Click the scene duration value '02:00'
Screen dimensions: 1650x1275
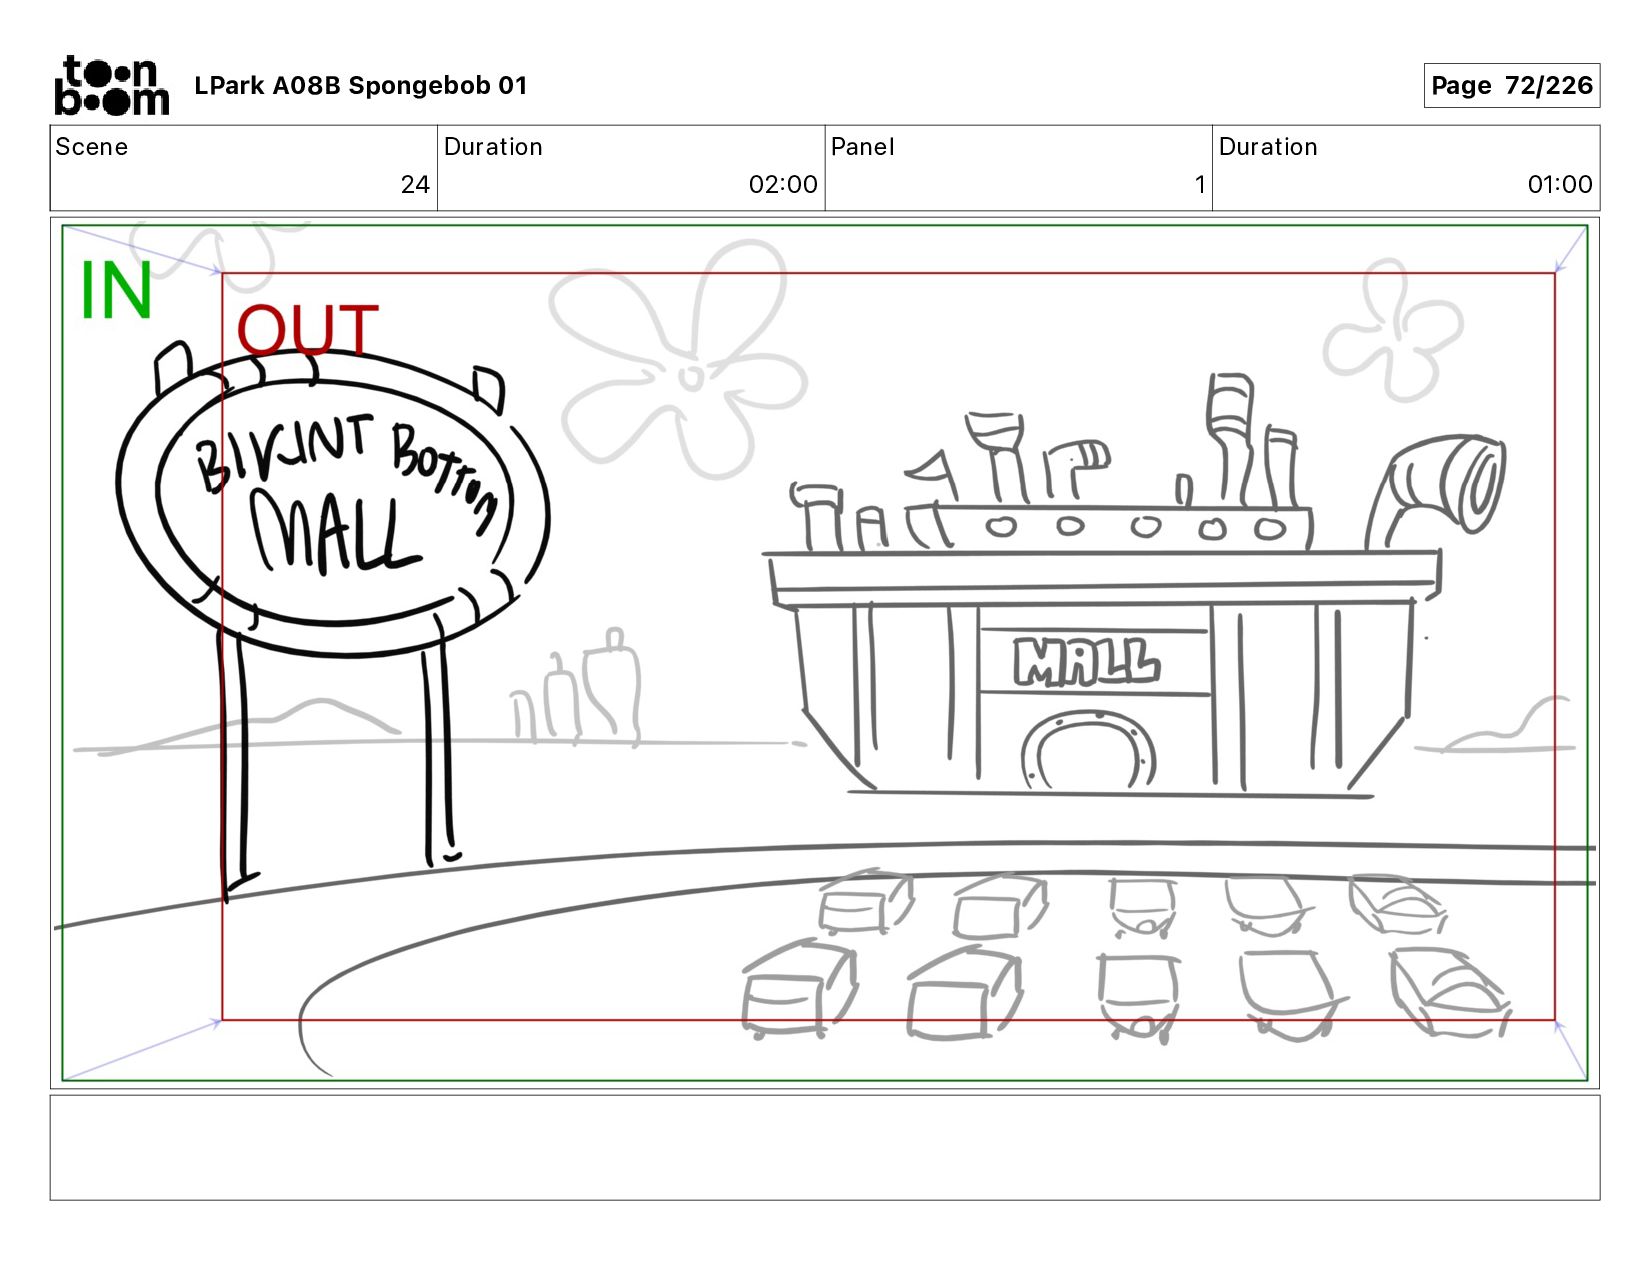(x=783, y=184)
